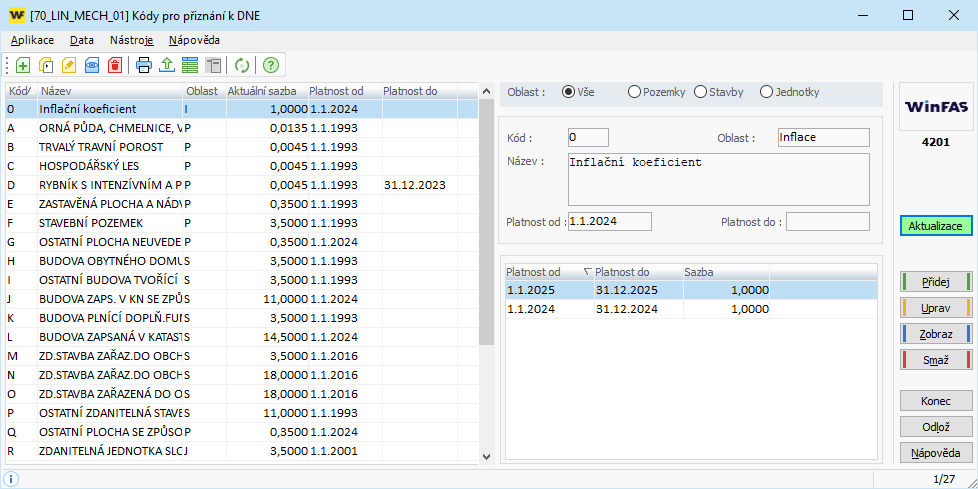The width and height of the screenshot is (978, 489).
Task: Open the Nápověda menu
Action: click(x=194, y=40)
